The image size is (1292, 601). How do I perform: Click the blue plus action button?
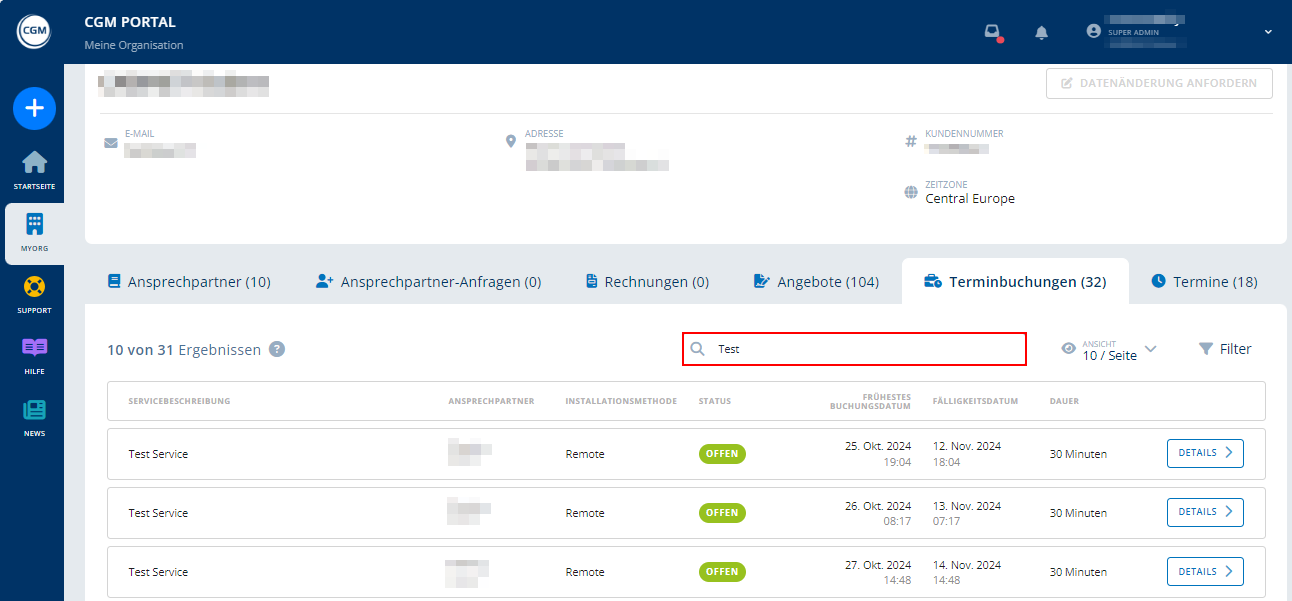(34, 108)
